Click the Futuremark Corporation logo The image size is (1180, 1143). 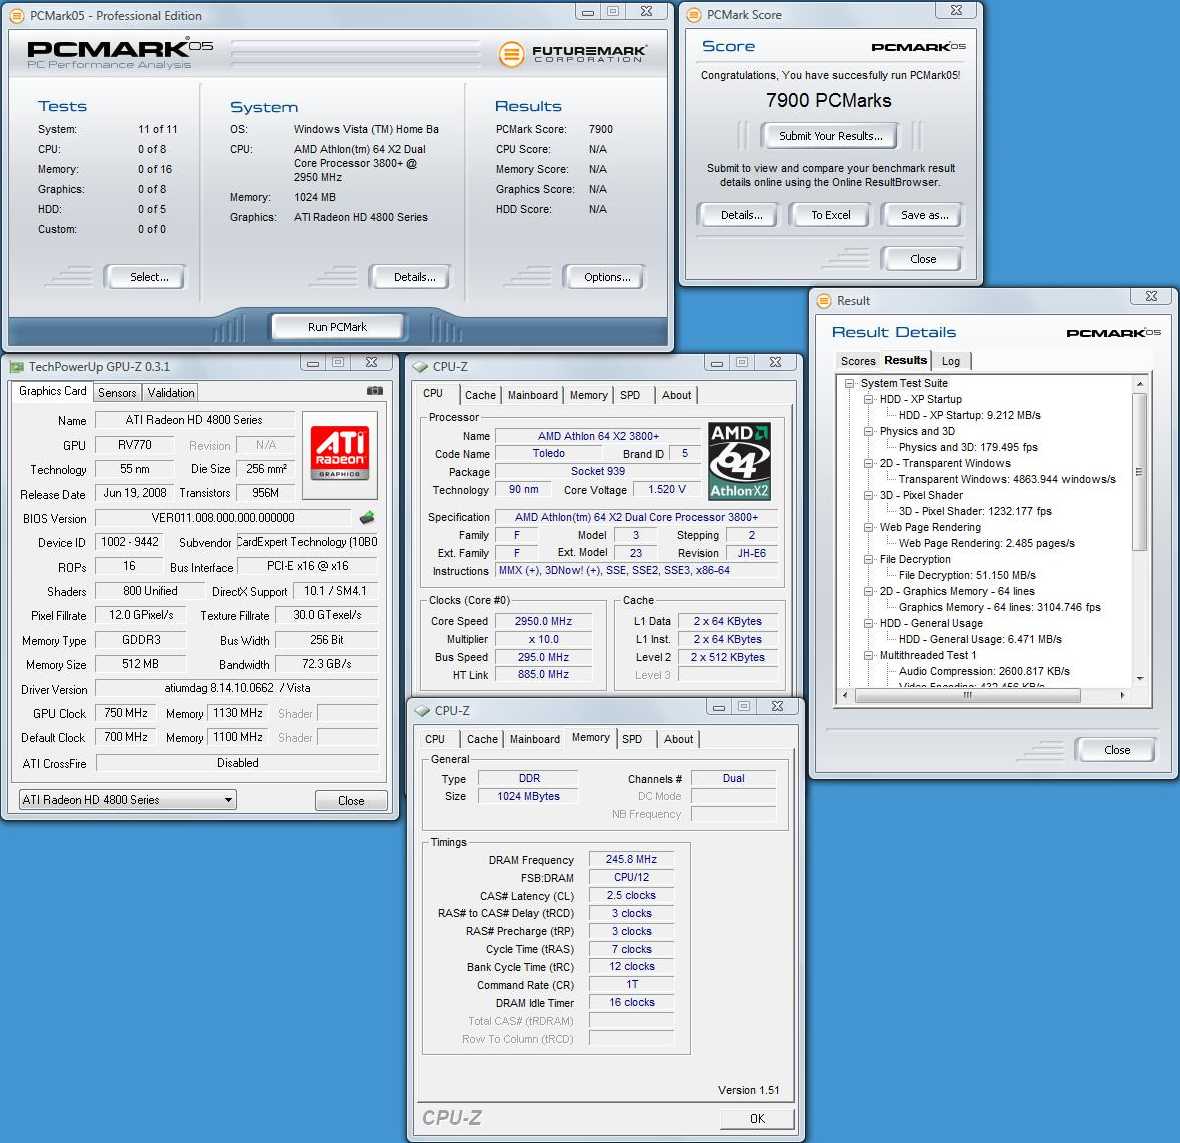pos(572,53)
